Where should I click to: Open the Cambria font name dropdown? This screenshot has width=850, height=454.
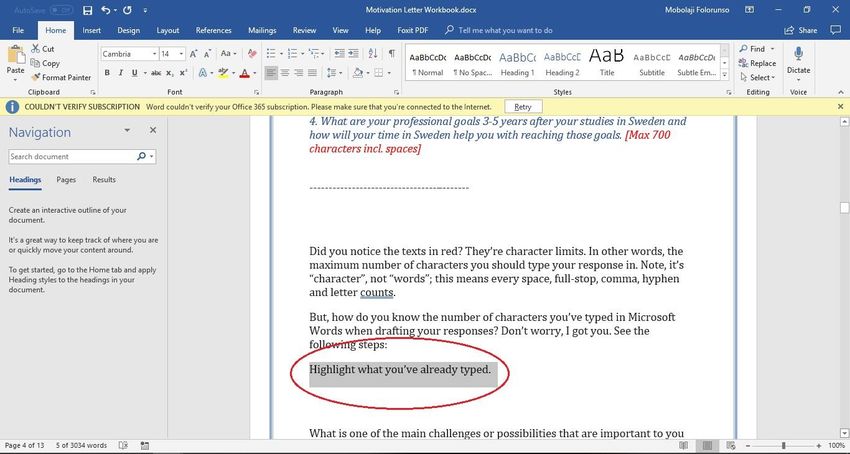pos(152,54)
